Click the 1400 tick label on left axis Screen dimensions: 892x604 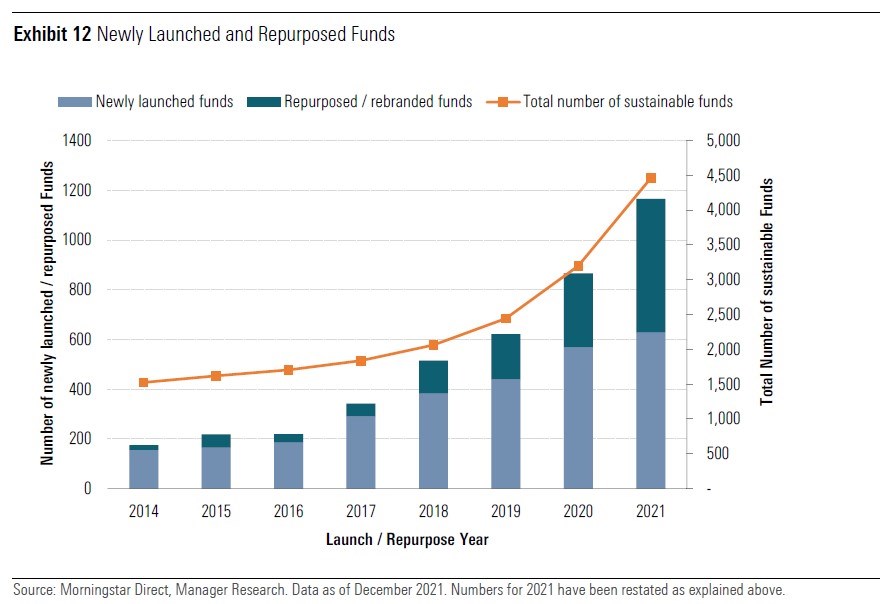point(76,141)
